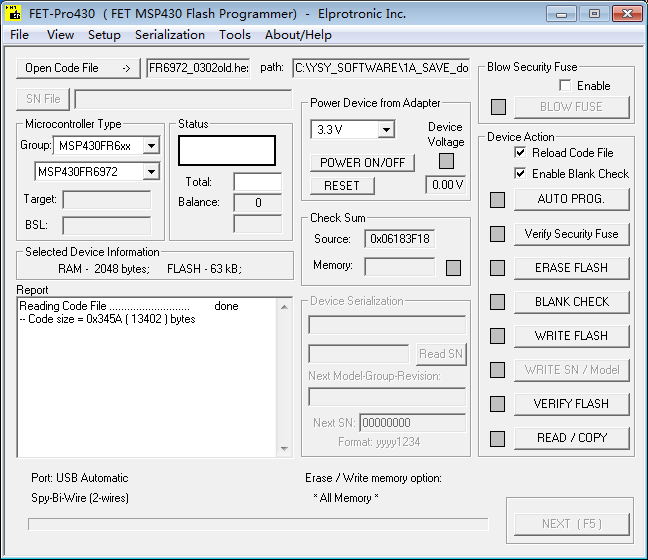Open the File menu
This screenshot has height=560, width=648.
(19, 35)
